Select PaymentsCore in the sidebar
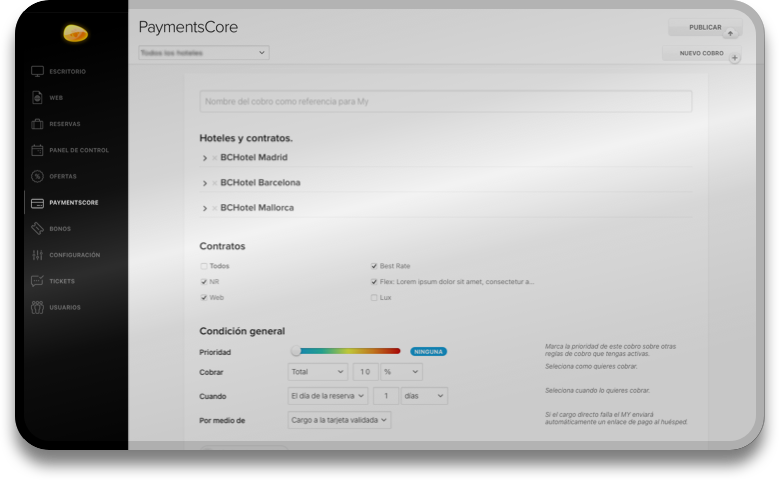 (x=74, y=203)
